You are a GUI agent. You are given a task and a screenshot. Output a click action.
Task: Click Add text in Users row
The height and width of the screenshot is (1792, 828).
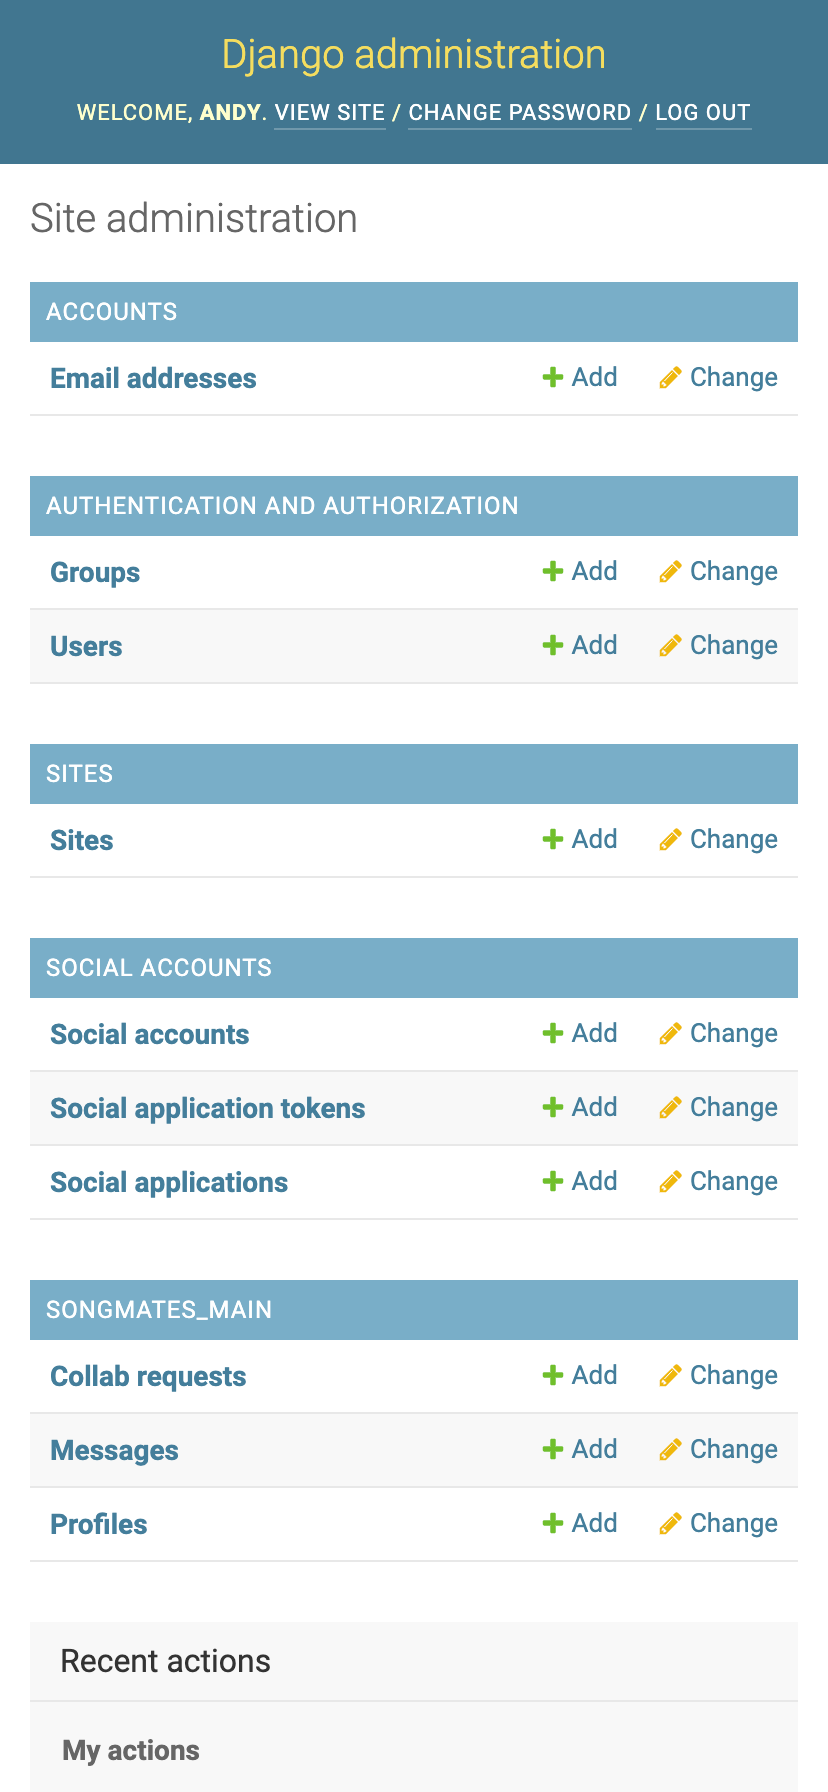click(x=594, y=645)
